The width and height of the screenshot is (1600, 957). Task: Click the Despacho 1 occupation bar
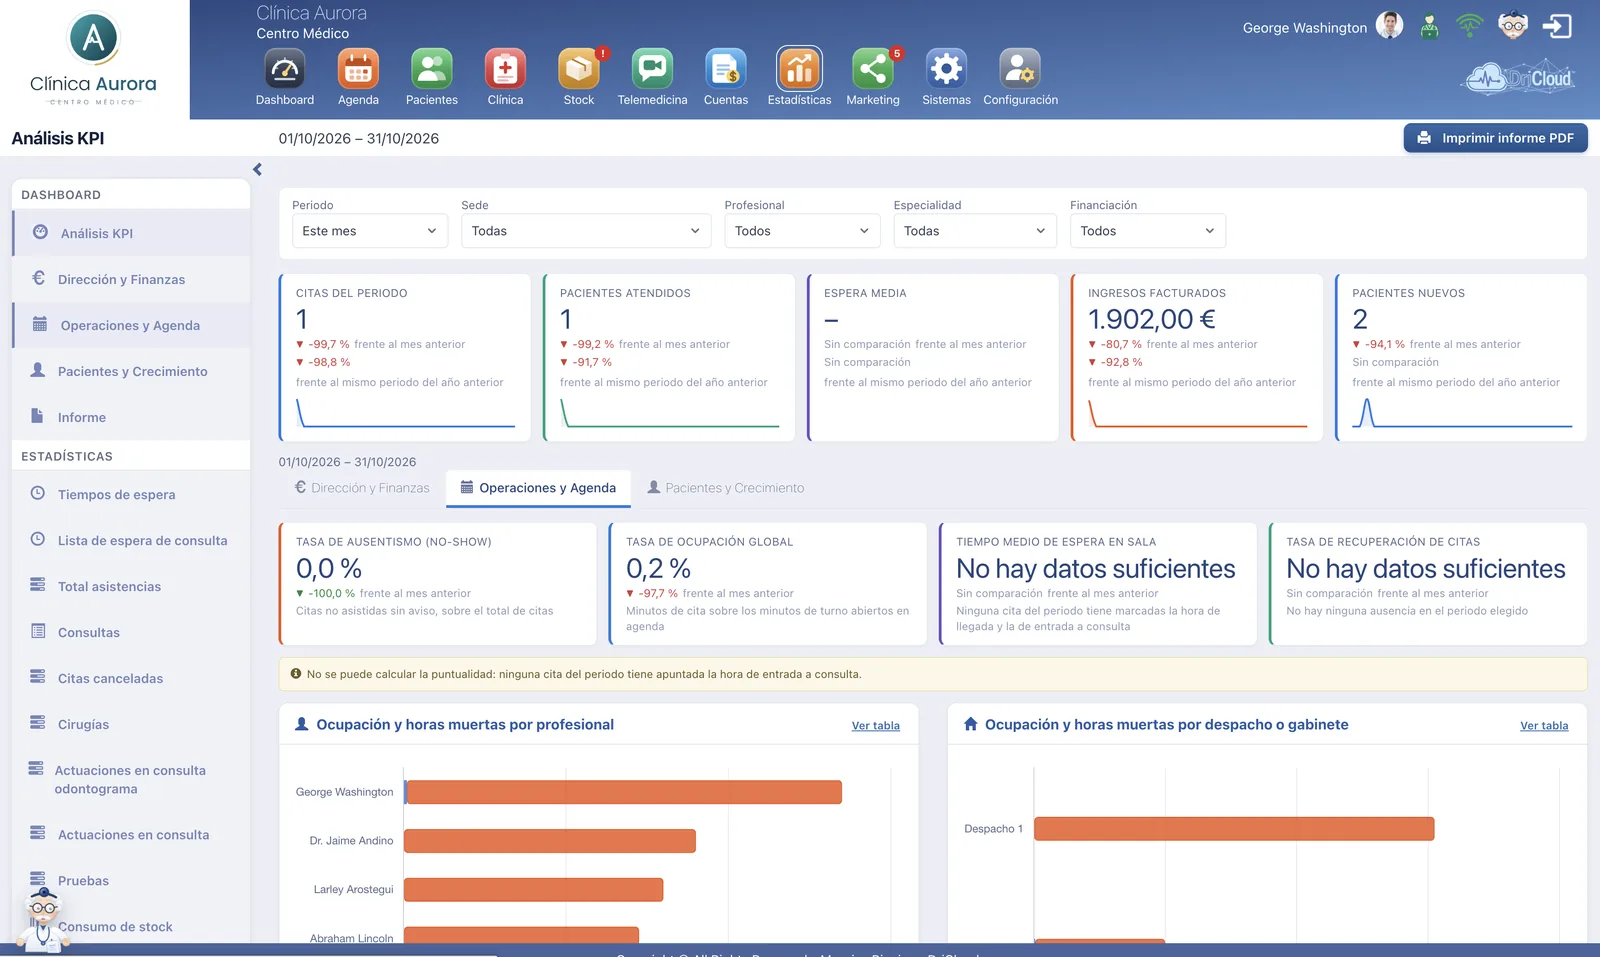(x=1234, y=829)
